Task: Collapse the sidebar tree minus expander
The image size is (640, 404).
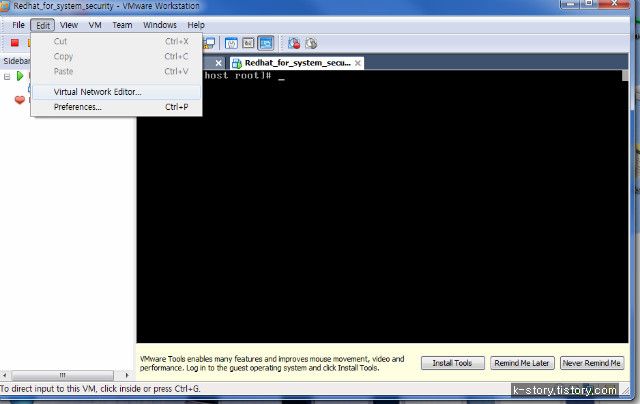Action: 7,76
